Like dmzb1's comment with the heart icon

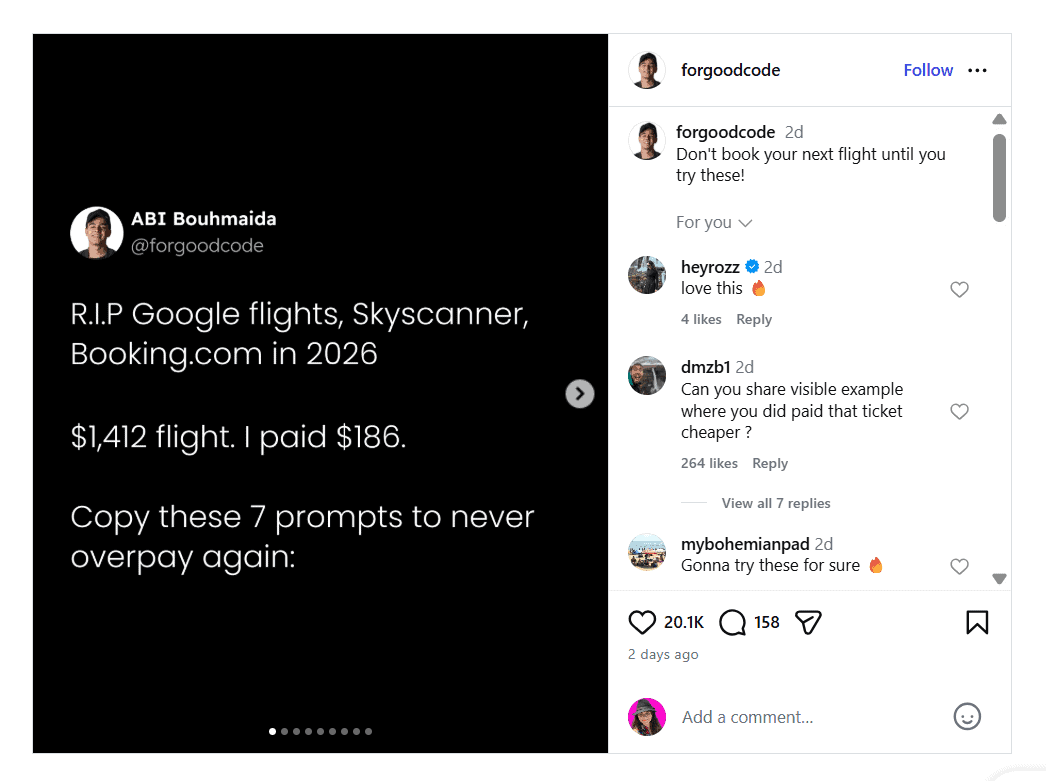pos(959,411)
